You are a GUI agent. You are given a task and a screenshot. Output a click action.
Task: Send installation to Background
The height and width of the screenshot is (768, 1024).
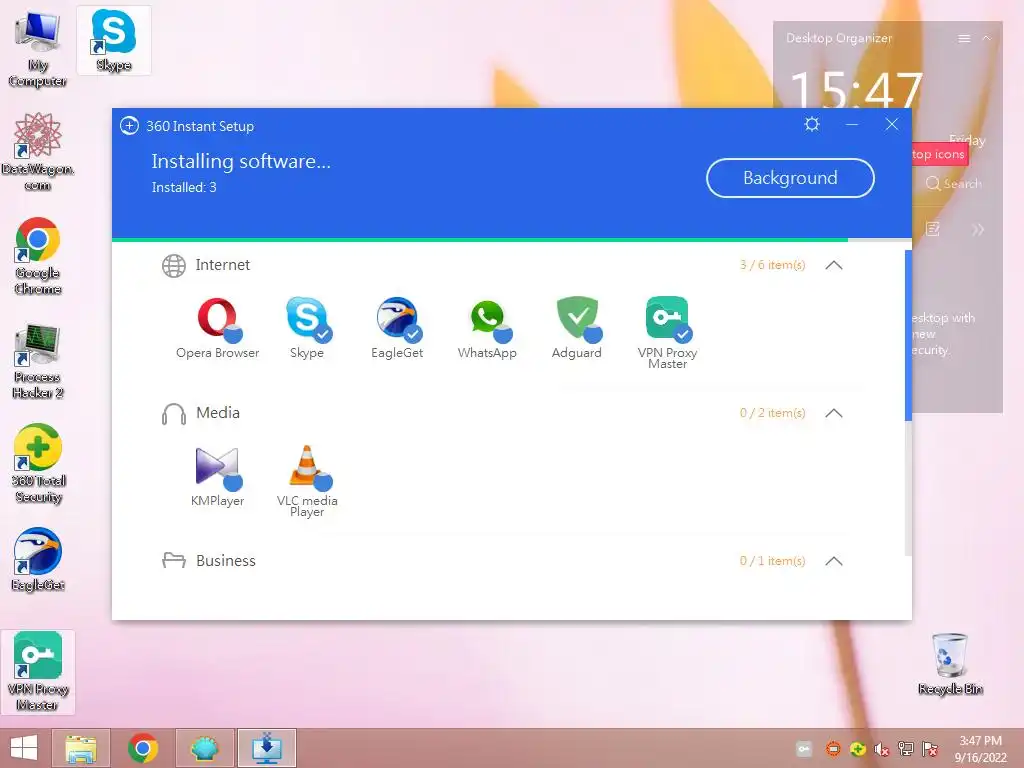click(790, 178)
